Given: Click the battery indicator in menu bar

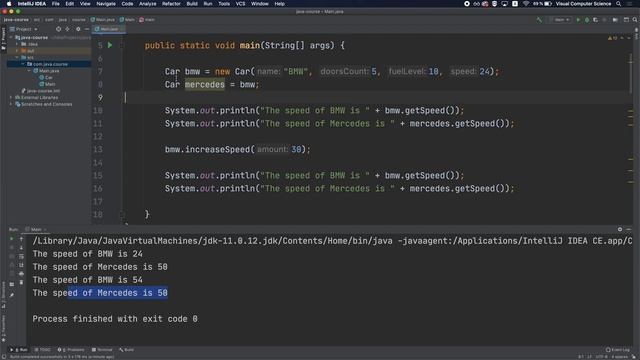Looking at the screenshot, I should pyautogui.click(x=542, y=4).
